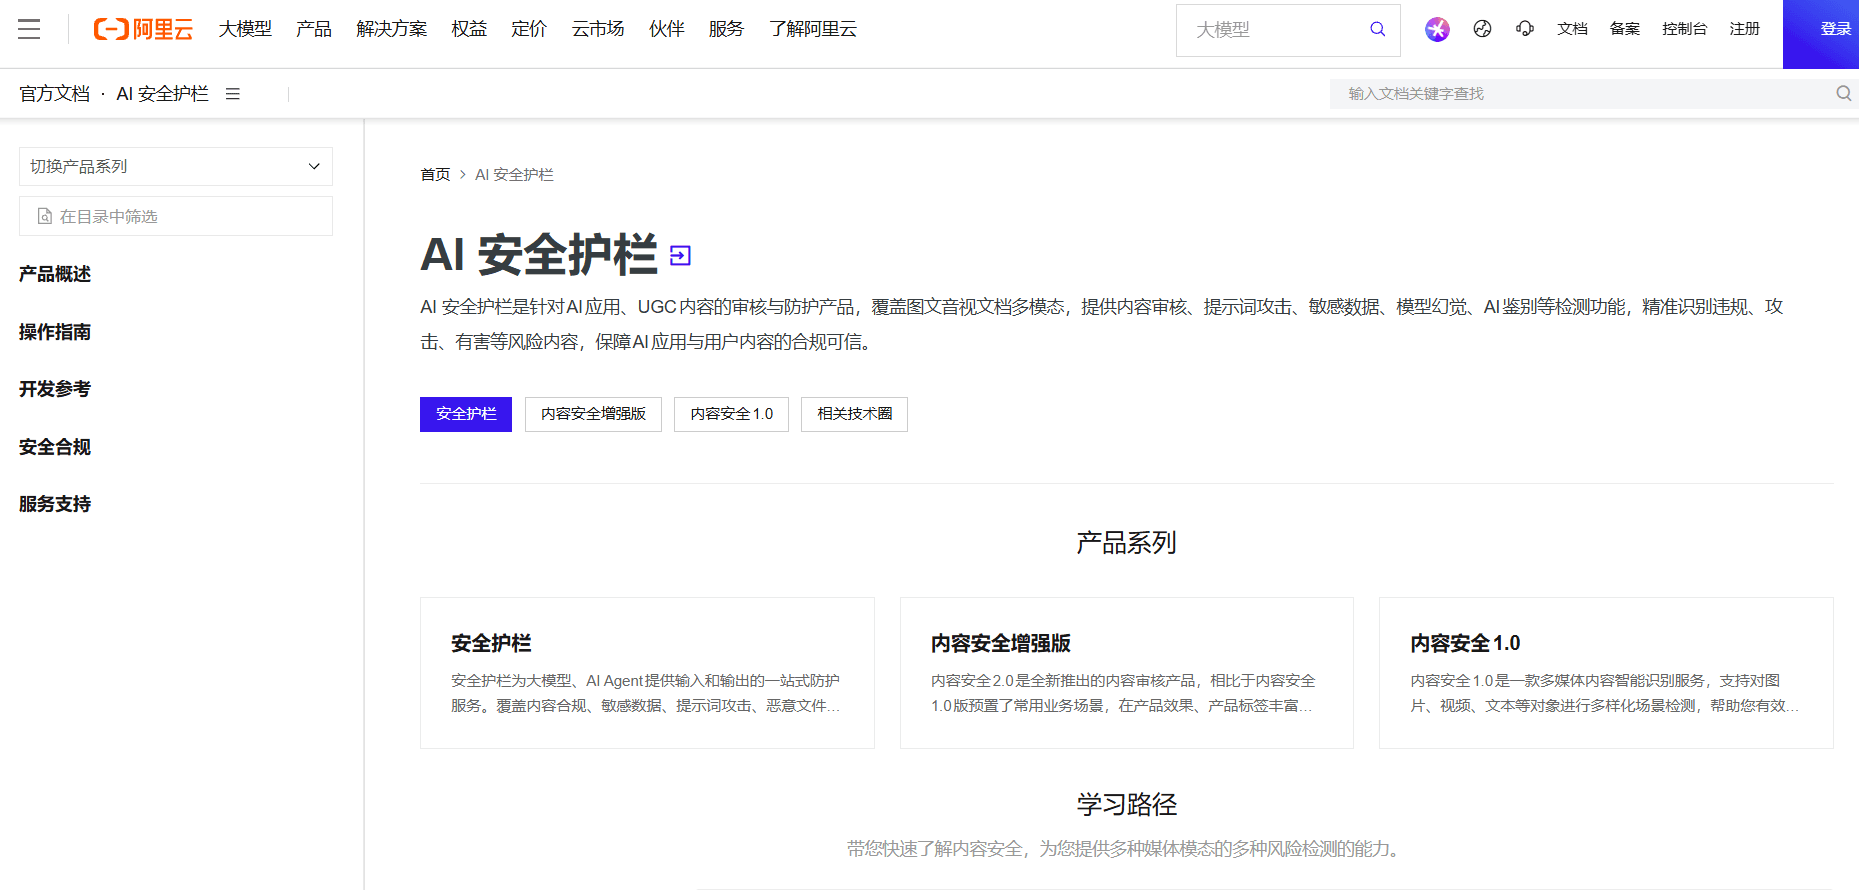Open the 产品 menu
1859x890 pixels.
click(x=313, y=29)
